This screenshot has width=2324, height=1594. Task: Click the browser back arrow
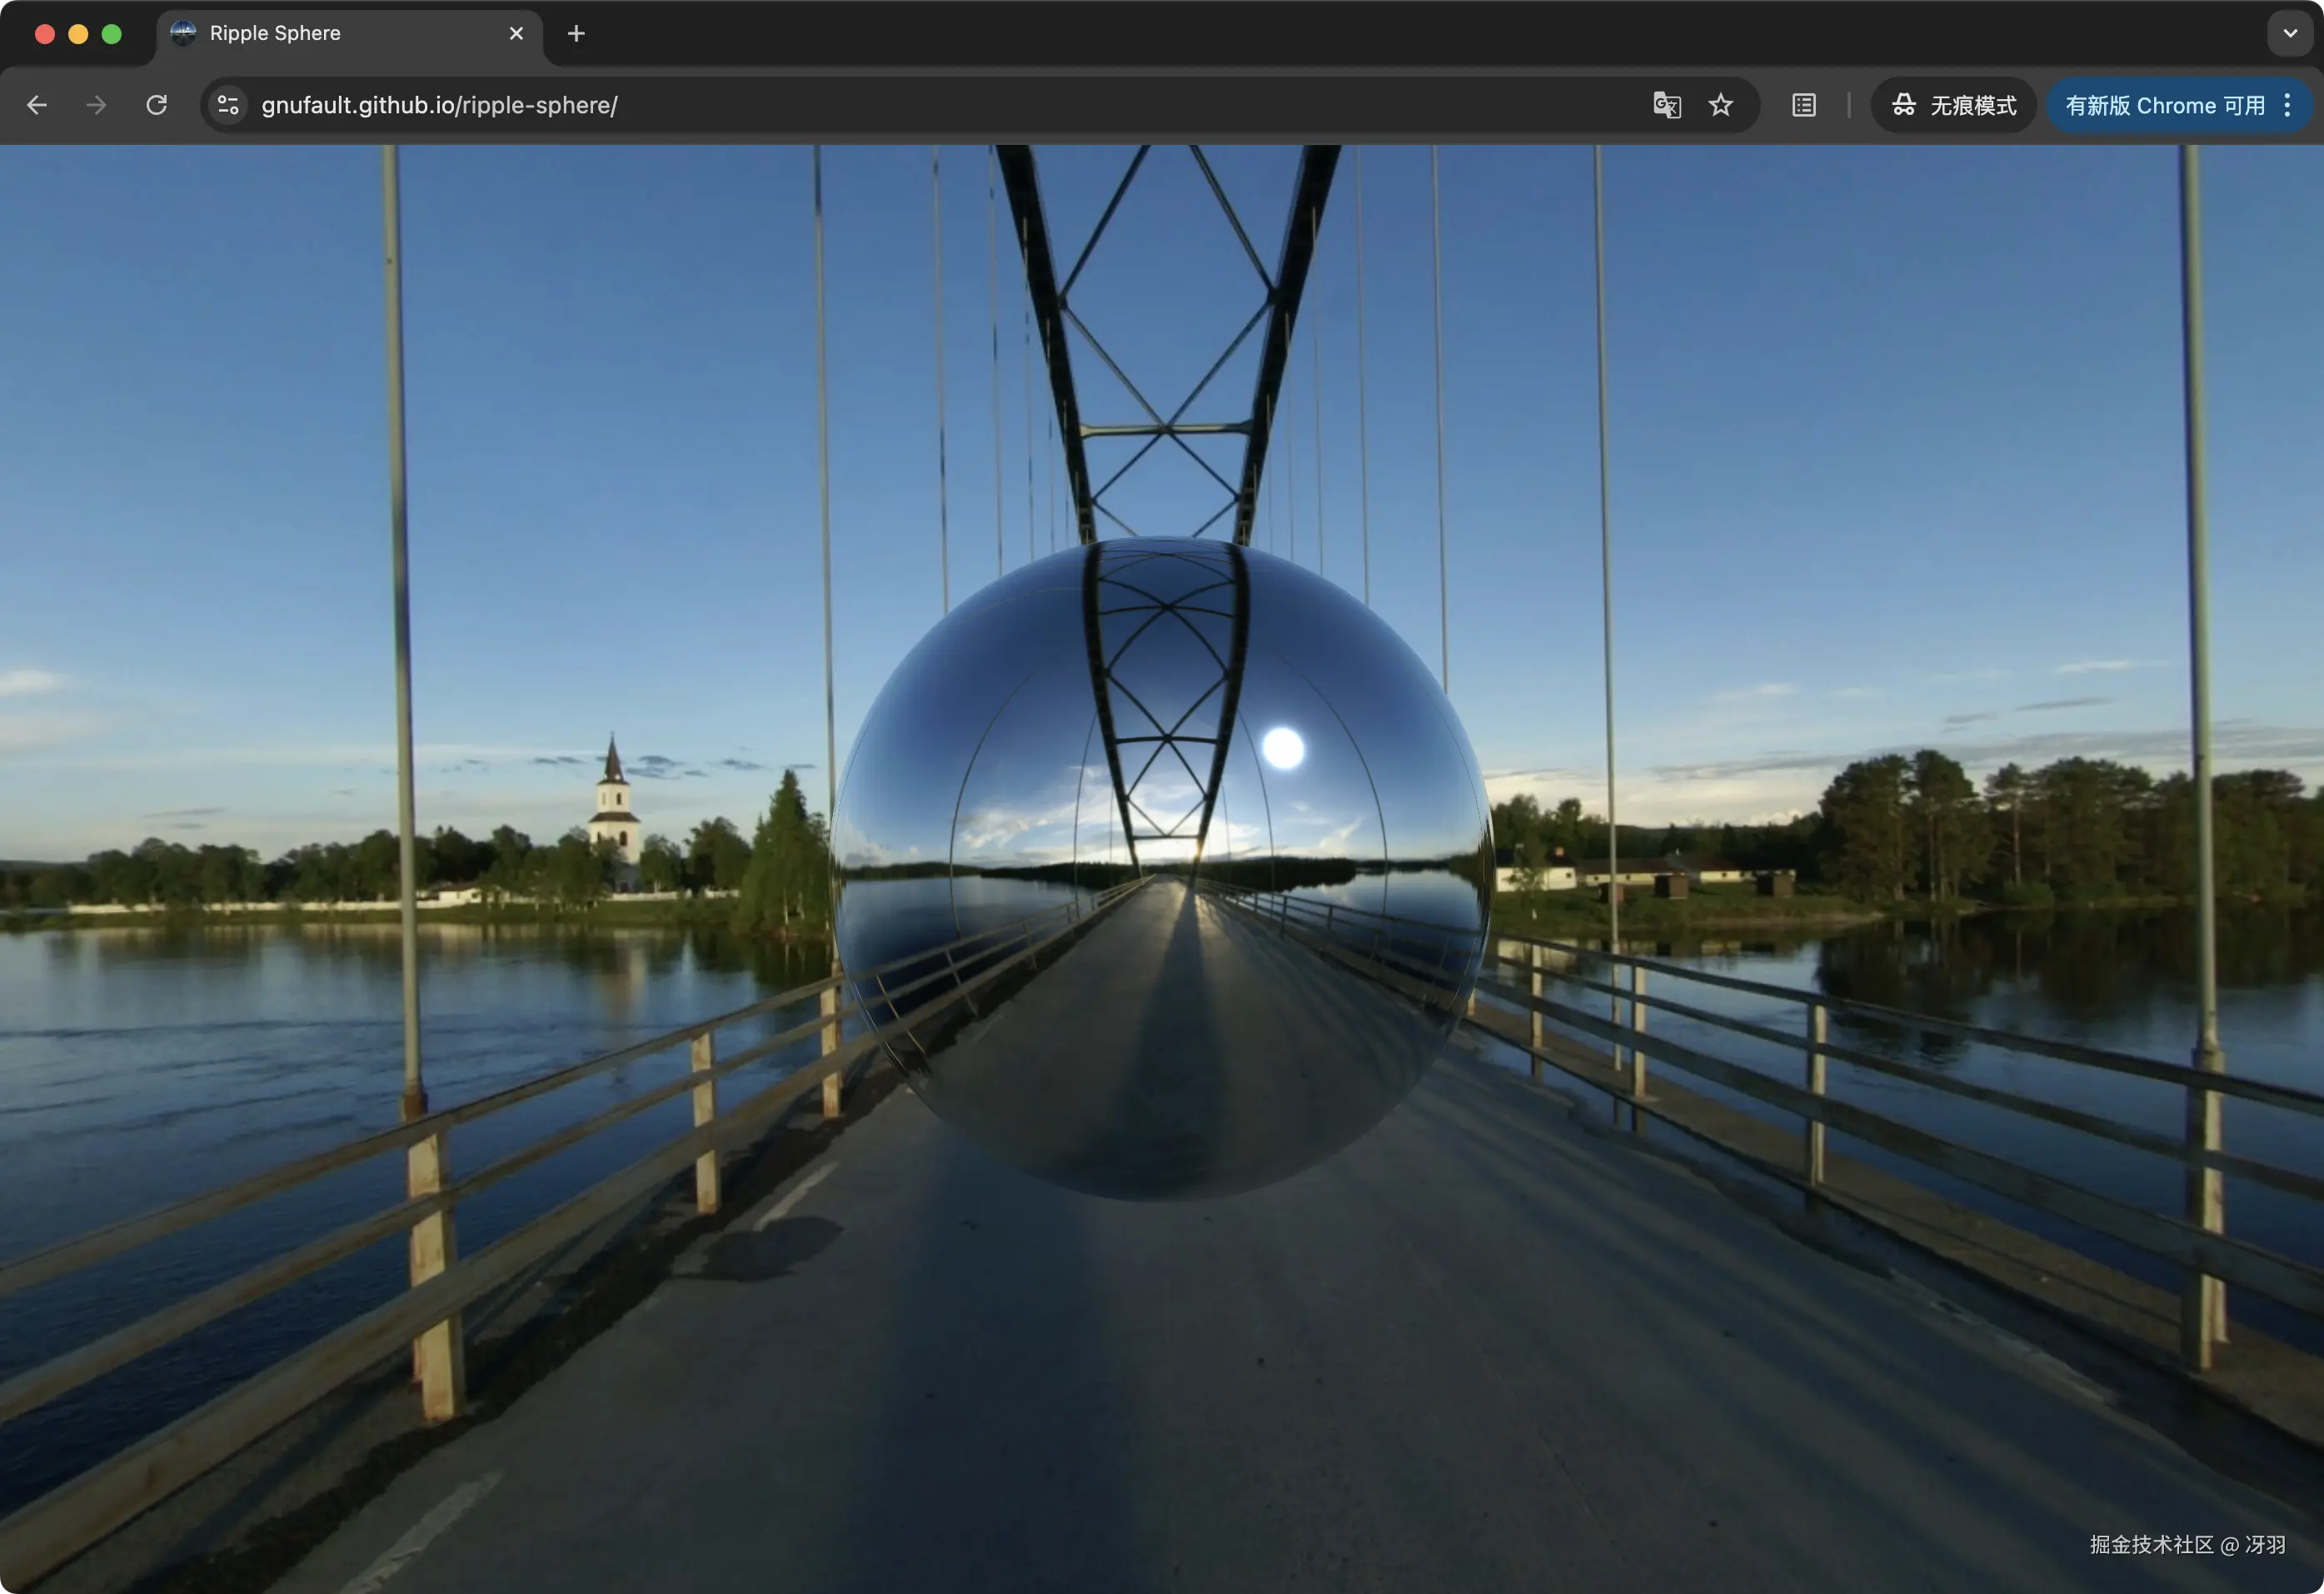click(37, 105)
